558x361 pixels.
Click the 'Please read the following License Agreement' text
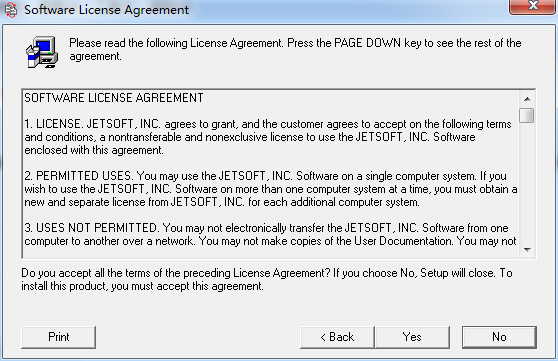tap(175, 43)
